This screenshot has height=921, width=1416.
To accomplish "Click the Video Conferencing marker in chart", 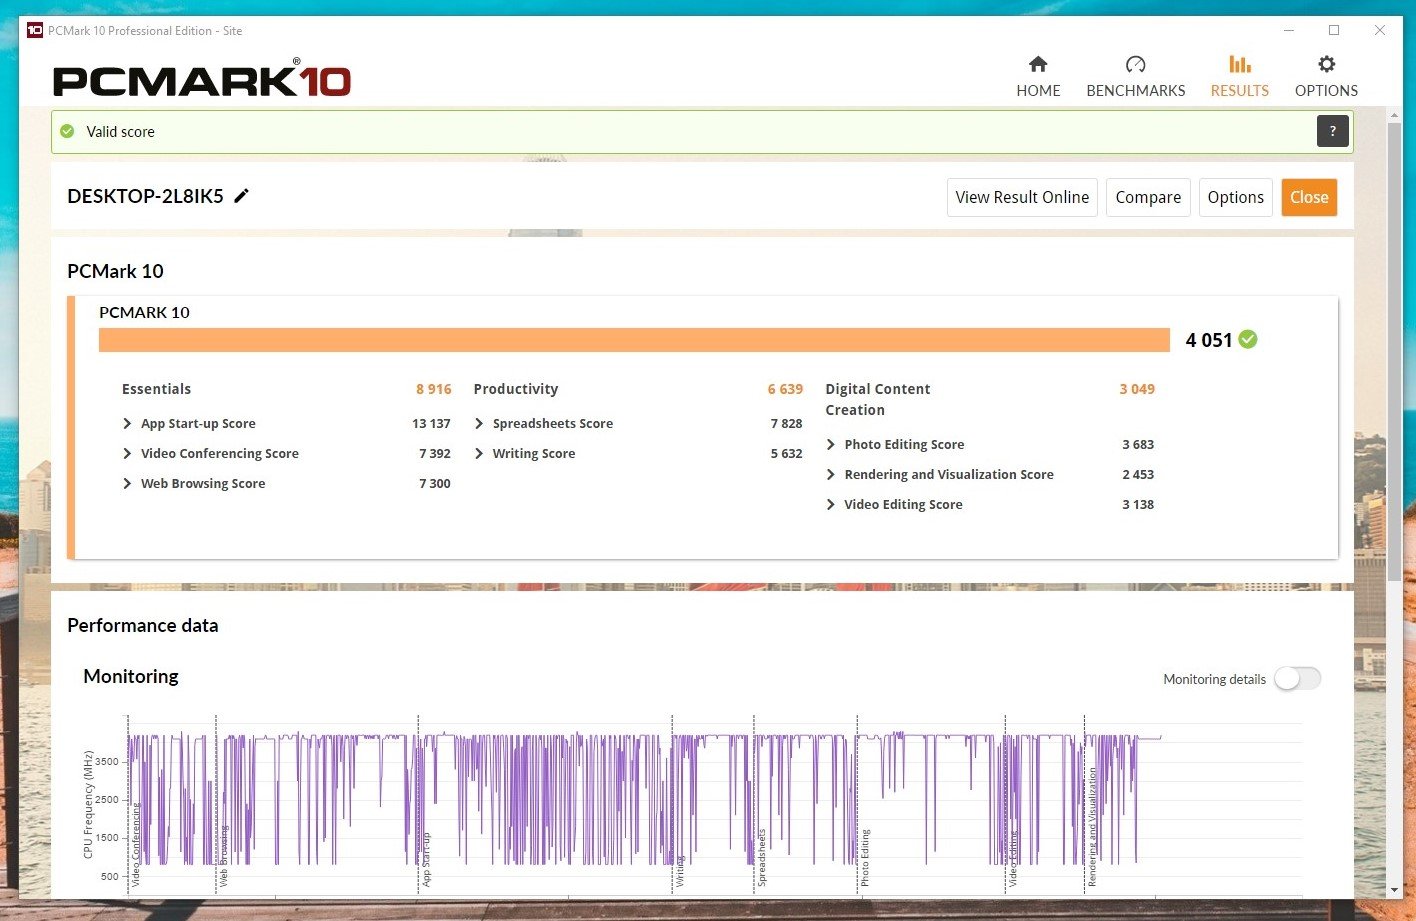I will pyautogui.click(x=136, y=845).
